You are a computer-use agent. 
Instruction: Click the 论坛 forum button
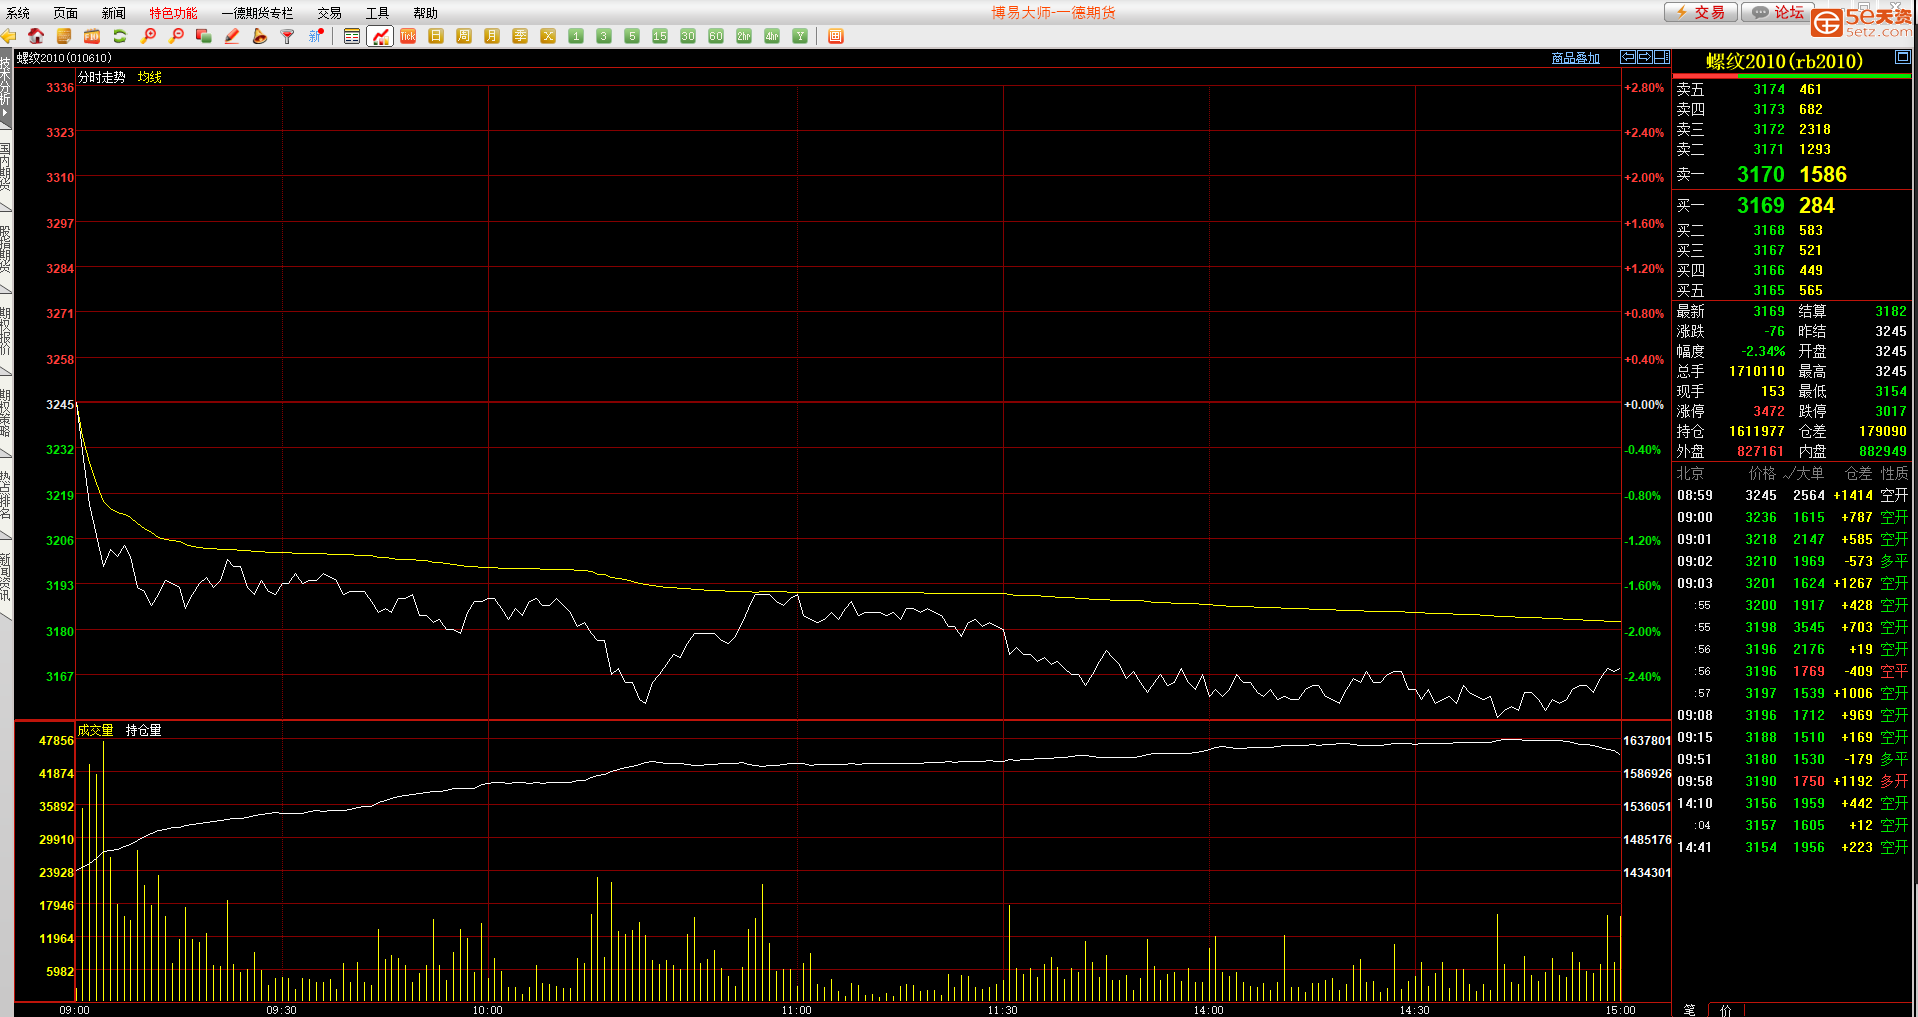coord(1778,12)
